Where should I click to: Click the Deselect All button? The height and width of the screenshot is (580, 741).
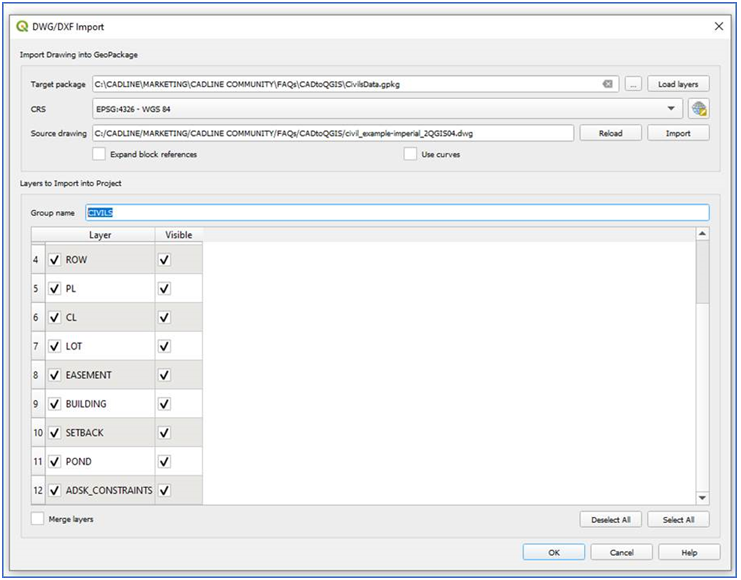pos(611,519)
